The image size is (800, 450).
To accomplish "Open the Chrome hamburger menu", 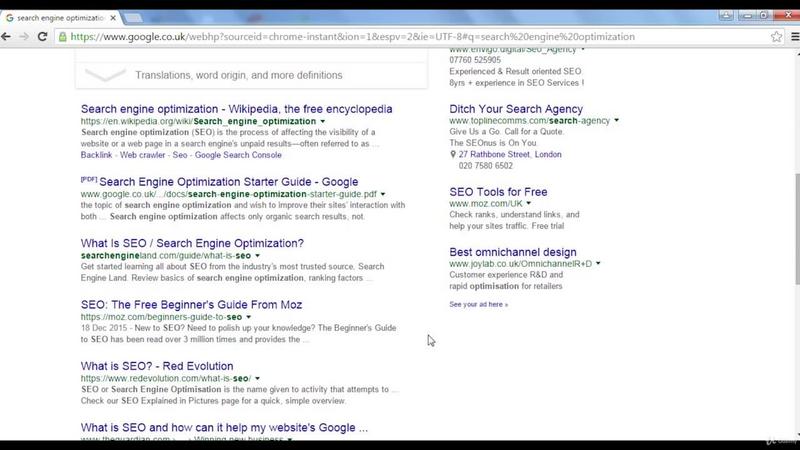I will [x=795, y=37].
